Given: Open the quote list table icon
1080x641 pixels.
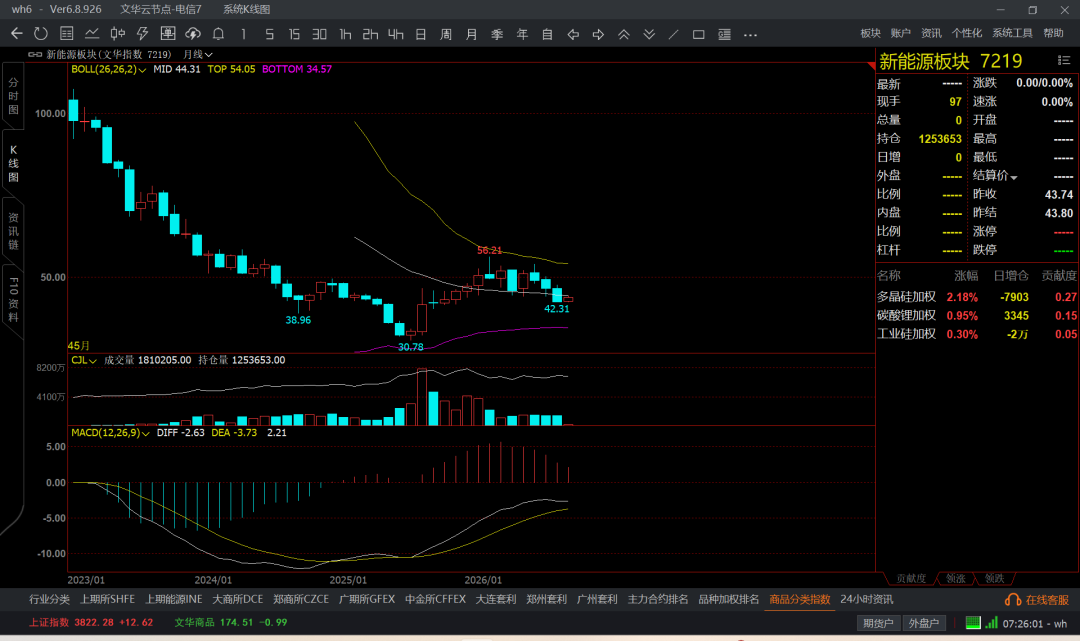Looking at the screenshot, I should tap(67, 34).
